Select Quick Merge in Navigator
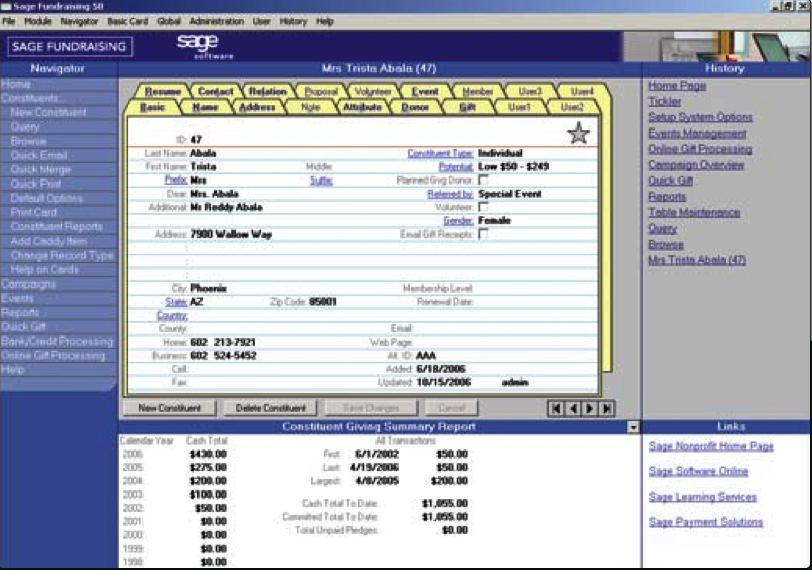Image resolution: width=812 pixels, height=570 pixels. 40,169
